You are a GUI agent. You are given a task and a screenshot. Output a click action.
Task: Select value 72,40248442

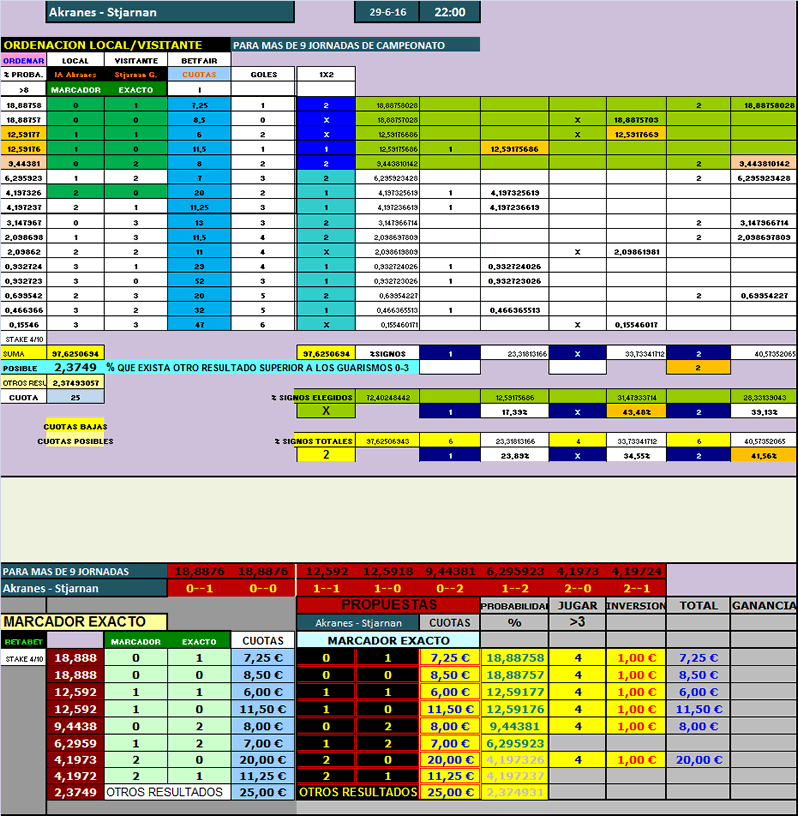coord(387,398)
